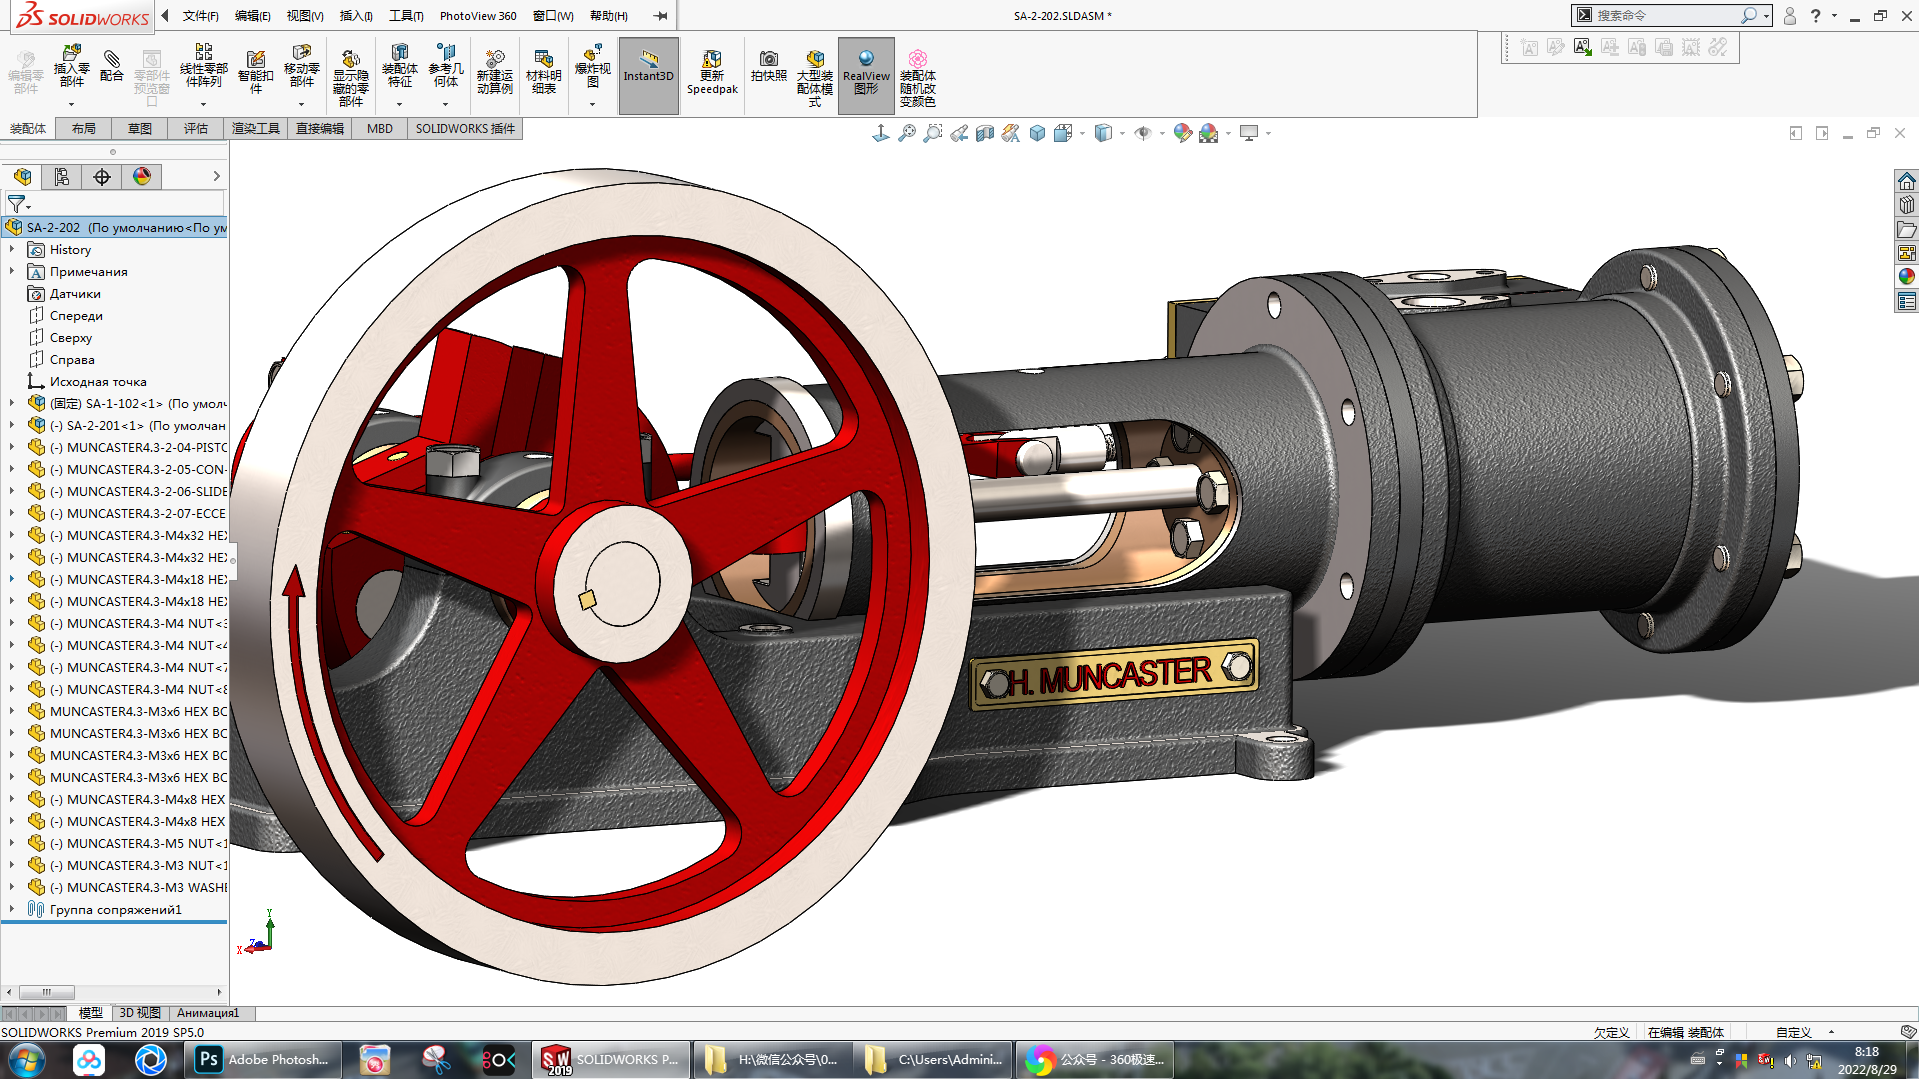Select the Датчики sensors folder
Image resolution: width=1919 pixels, height=1079 pixels.
(x=75, y=294)
